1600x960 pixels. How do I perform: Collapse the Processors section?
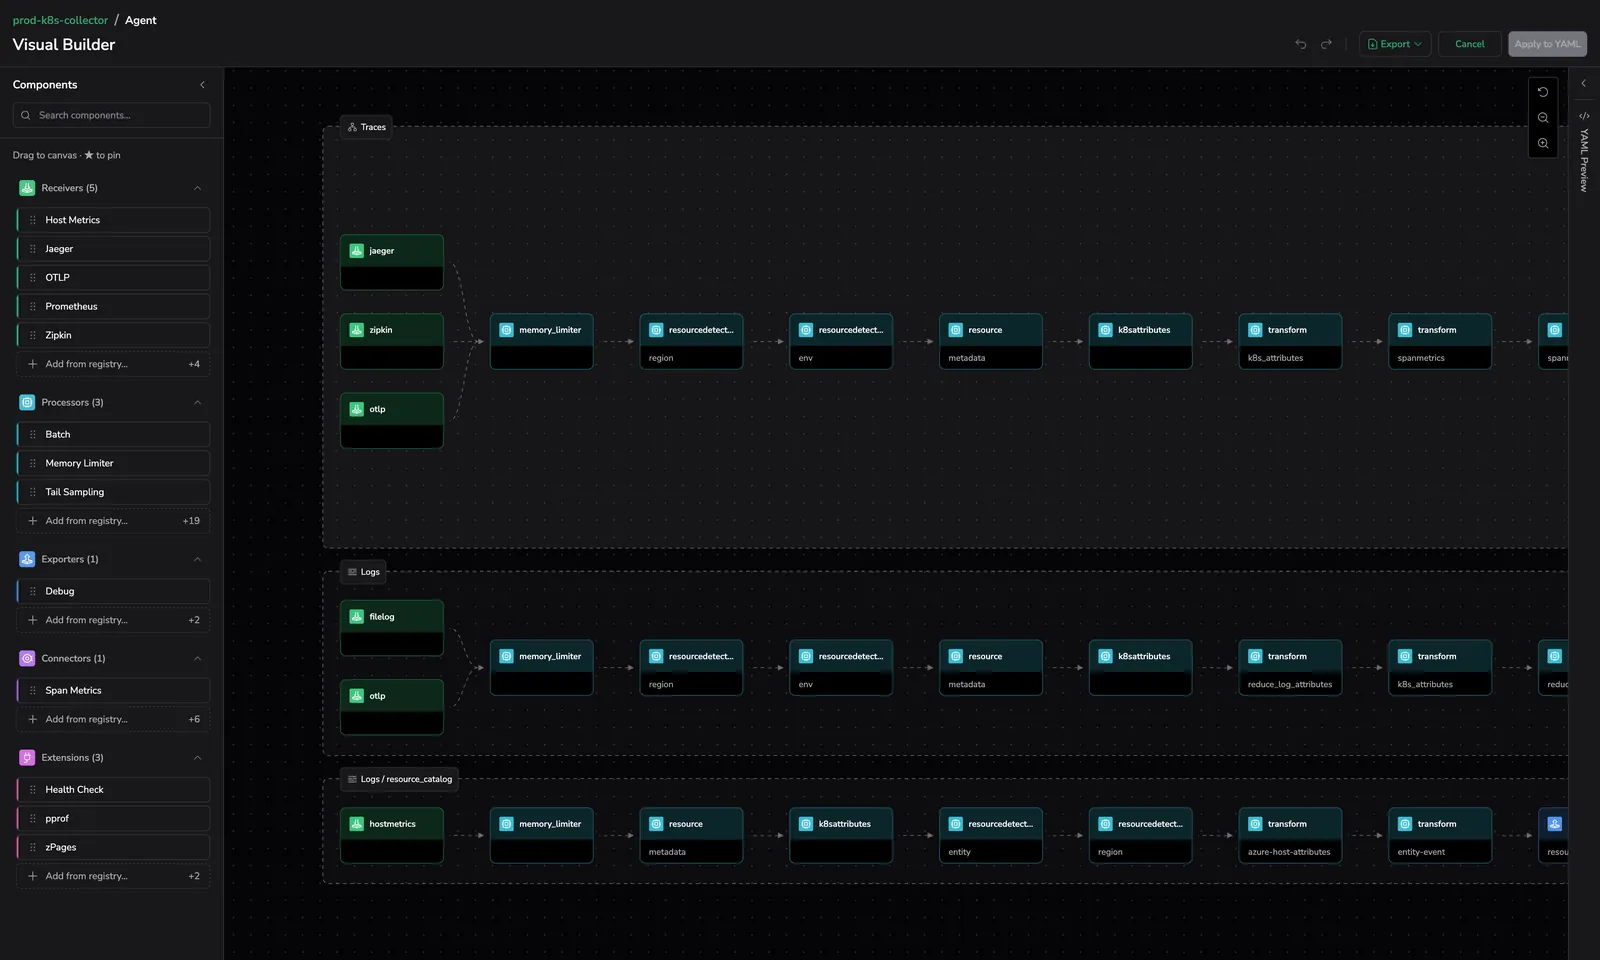(197, 402)
